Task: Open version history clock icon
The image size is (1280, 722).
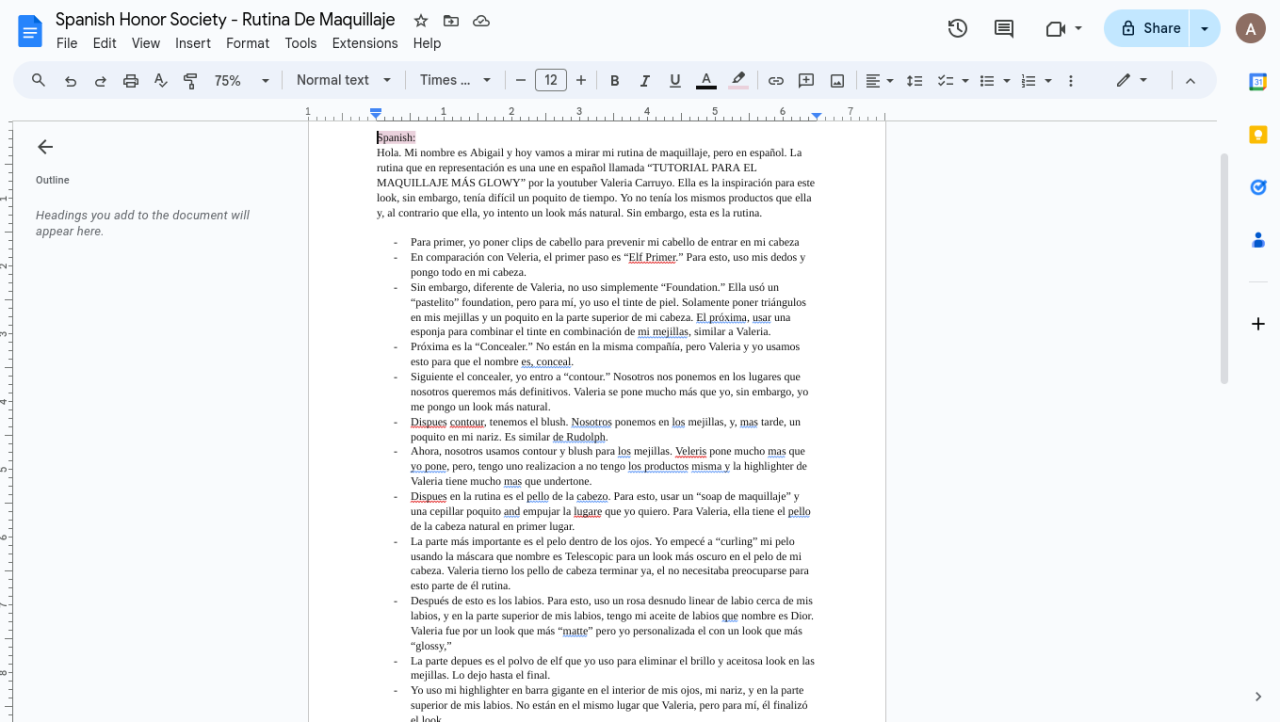Action: (957, 28)
